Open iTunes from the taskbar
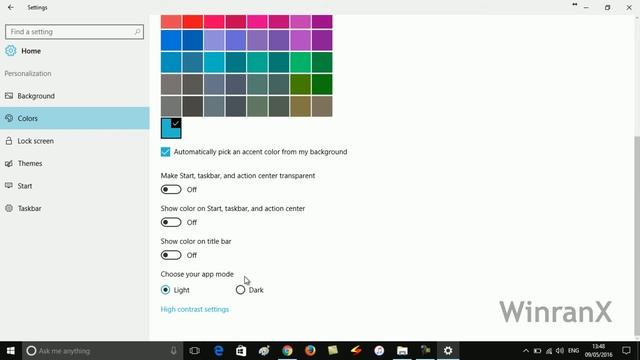 379,351
